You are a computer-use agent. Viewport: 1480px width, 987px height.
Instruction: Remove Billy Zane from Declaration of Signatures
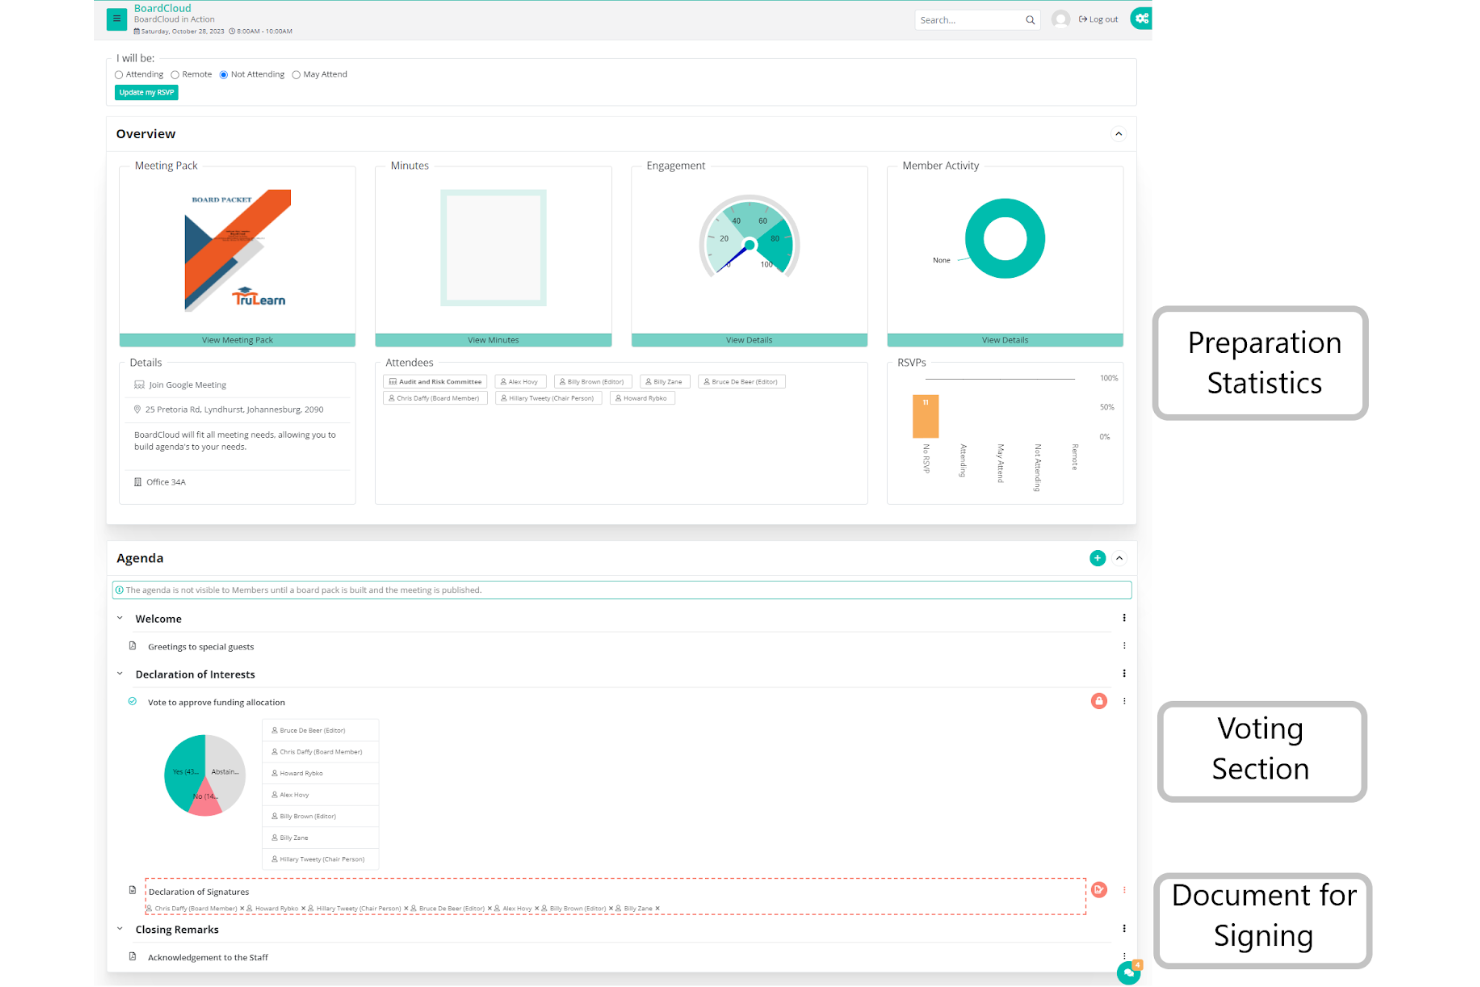[657, 908]
